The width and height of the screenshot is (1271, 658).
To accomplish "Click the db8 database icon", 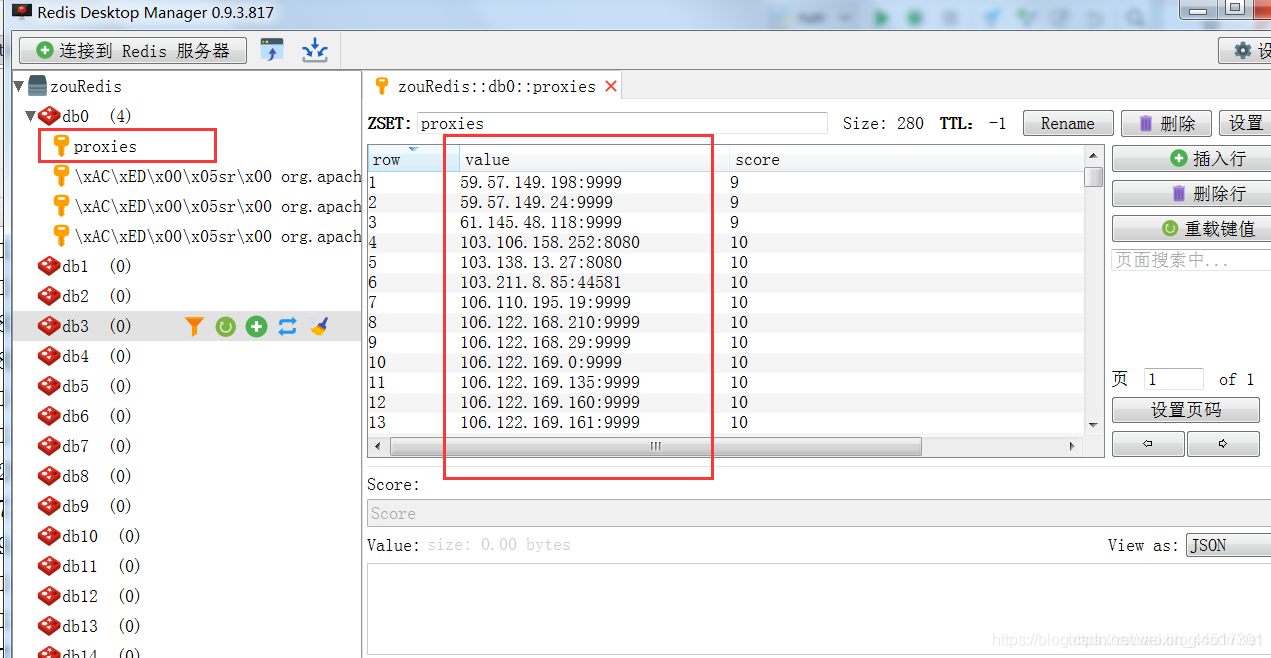I will coord(49,476).
